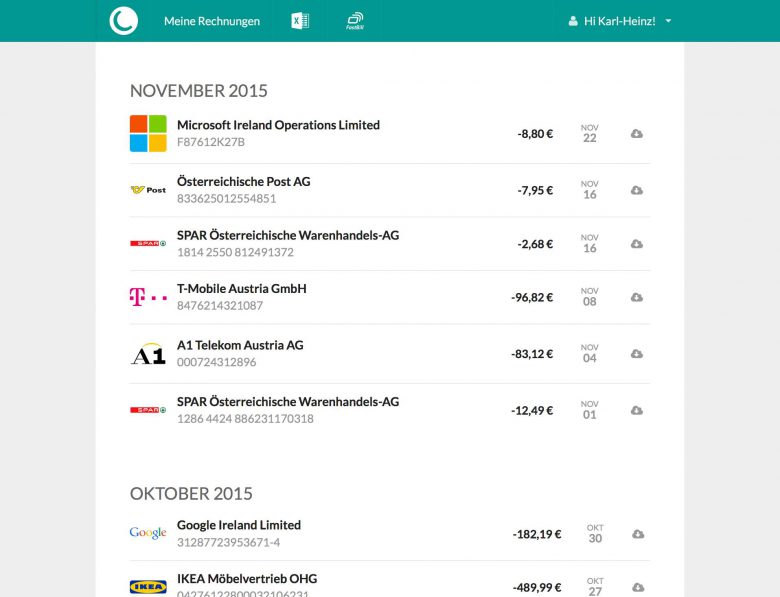Click the app logo in the header

point(124,21)
